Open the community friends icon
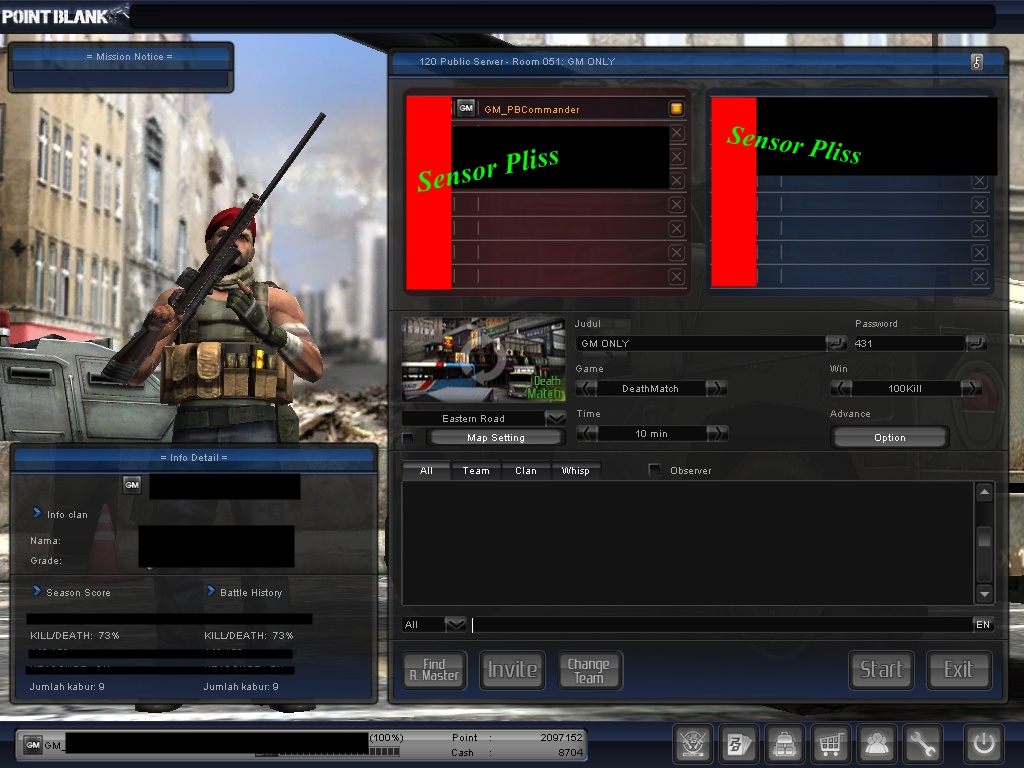1024x768 pixels. coord(876,744)
